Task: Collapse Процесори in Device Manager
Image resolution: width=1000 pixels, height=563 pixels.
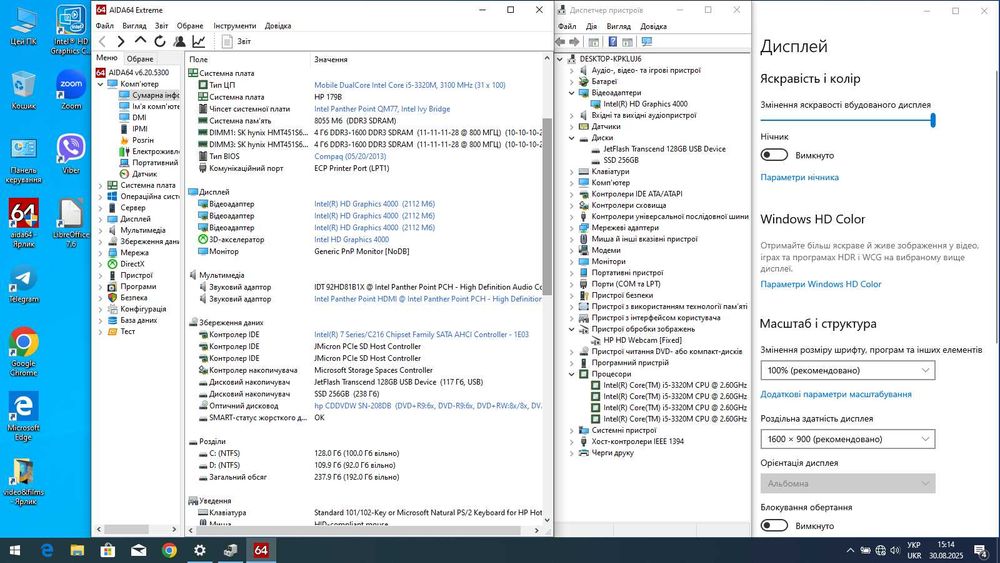Action: tap(571, 374)
